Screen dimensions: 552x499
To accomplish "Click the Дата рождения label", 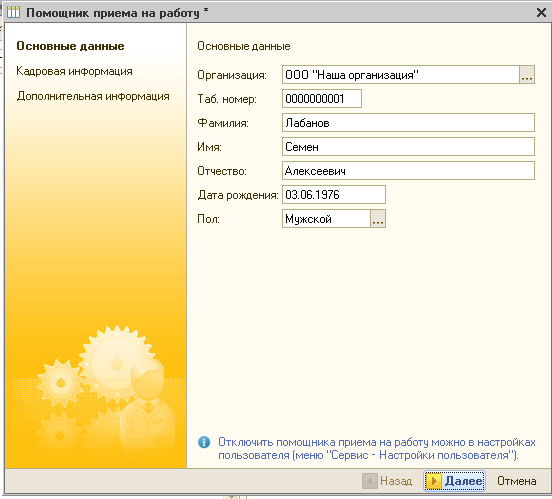I will click(238, 195).
